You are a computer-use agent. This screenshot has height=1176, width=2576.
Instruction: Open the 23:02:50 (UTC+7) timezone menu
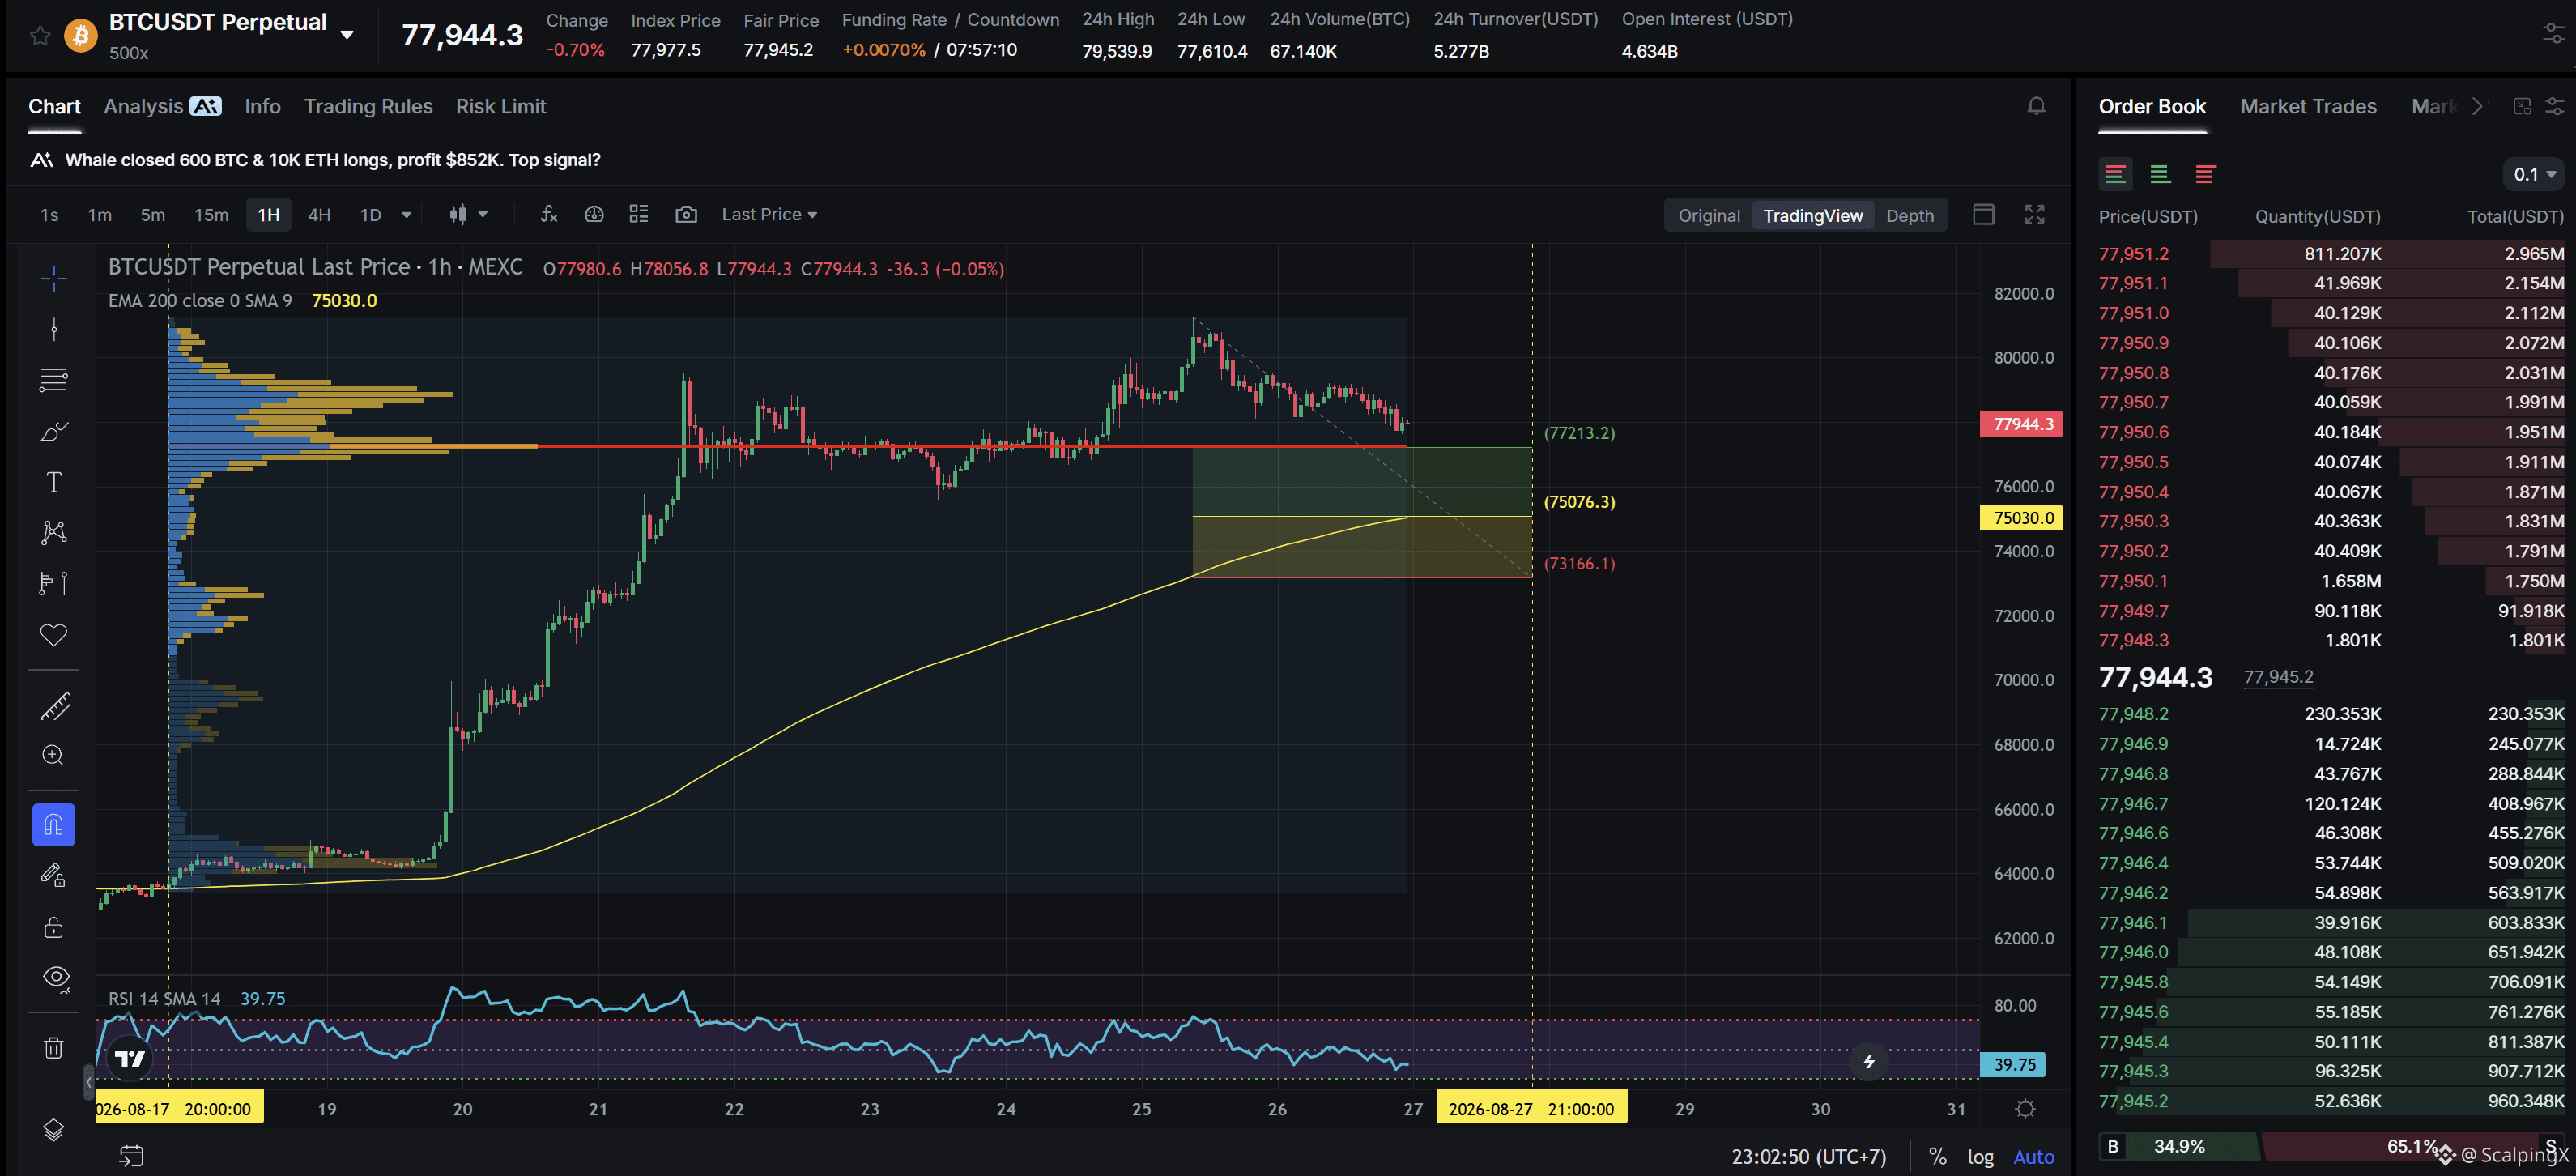point(1808,1157)
